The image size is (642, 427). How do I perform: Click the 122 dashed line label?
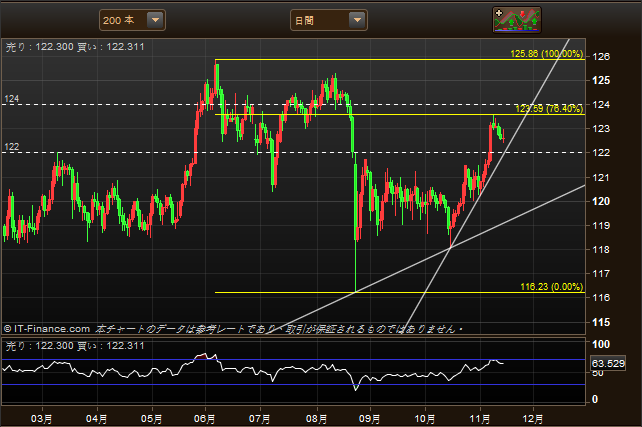11,147
